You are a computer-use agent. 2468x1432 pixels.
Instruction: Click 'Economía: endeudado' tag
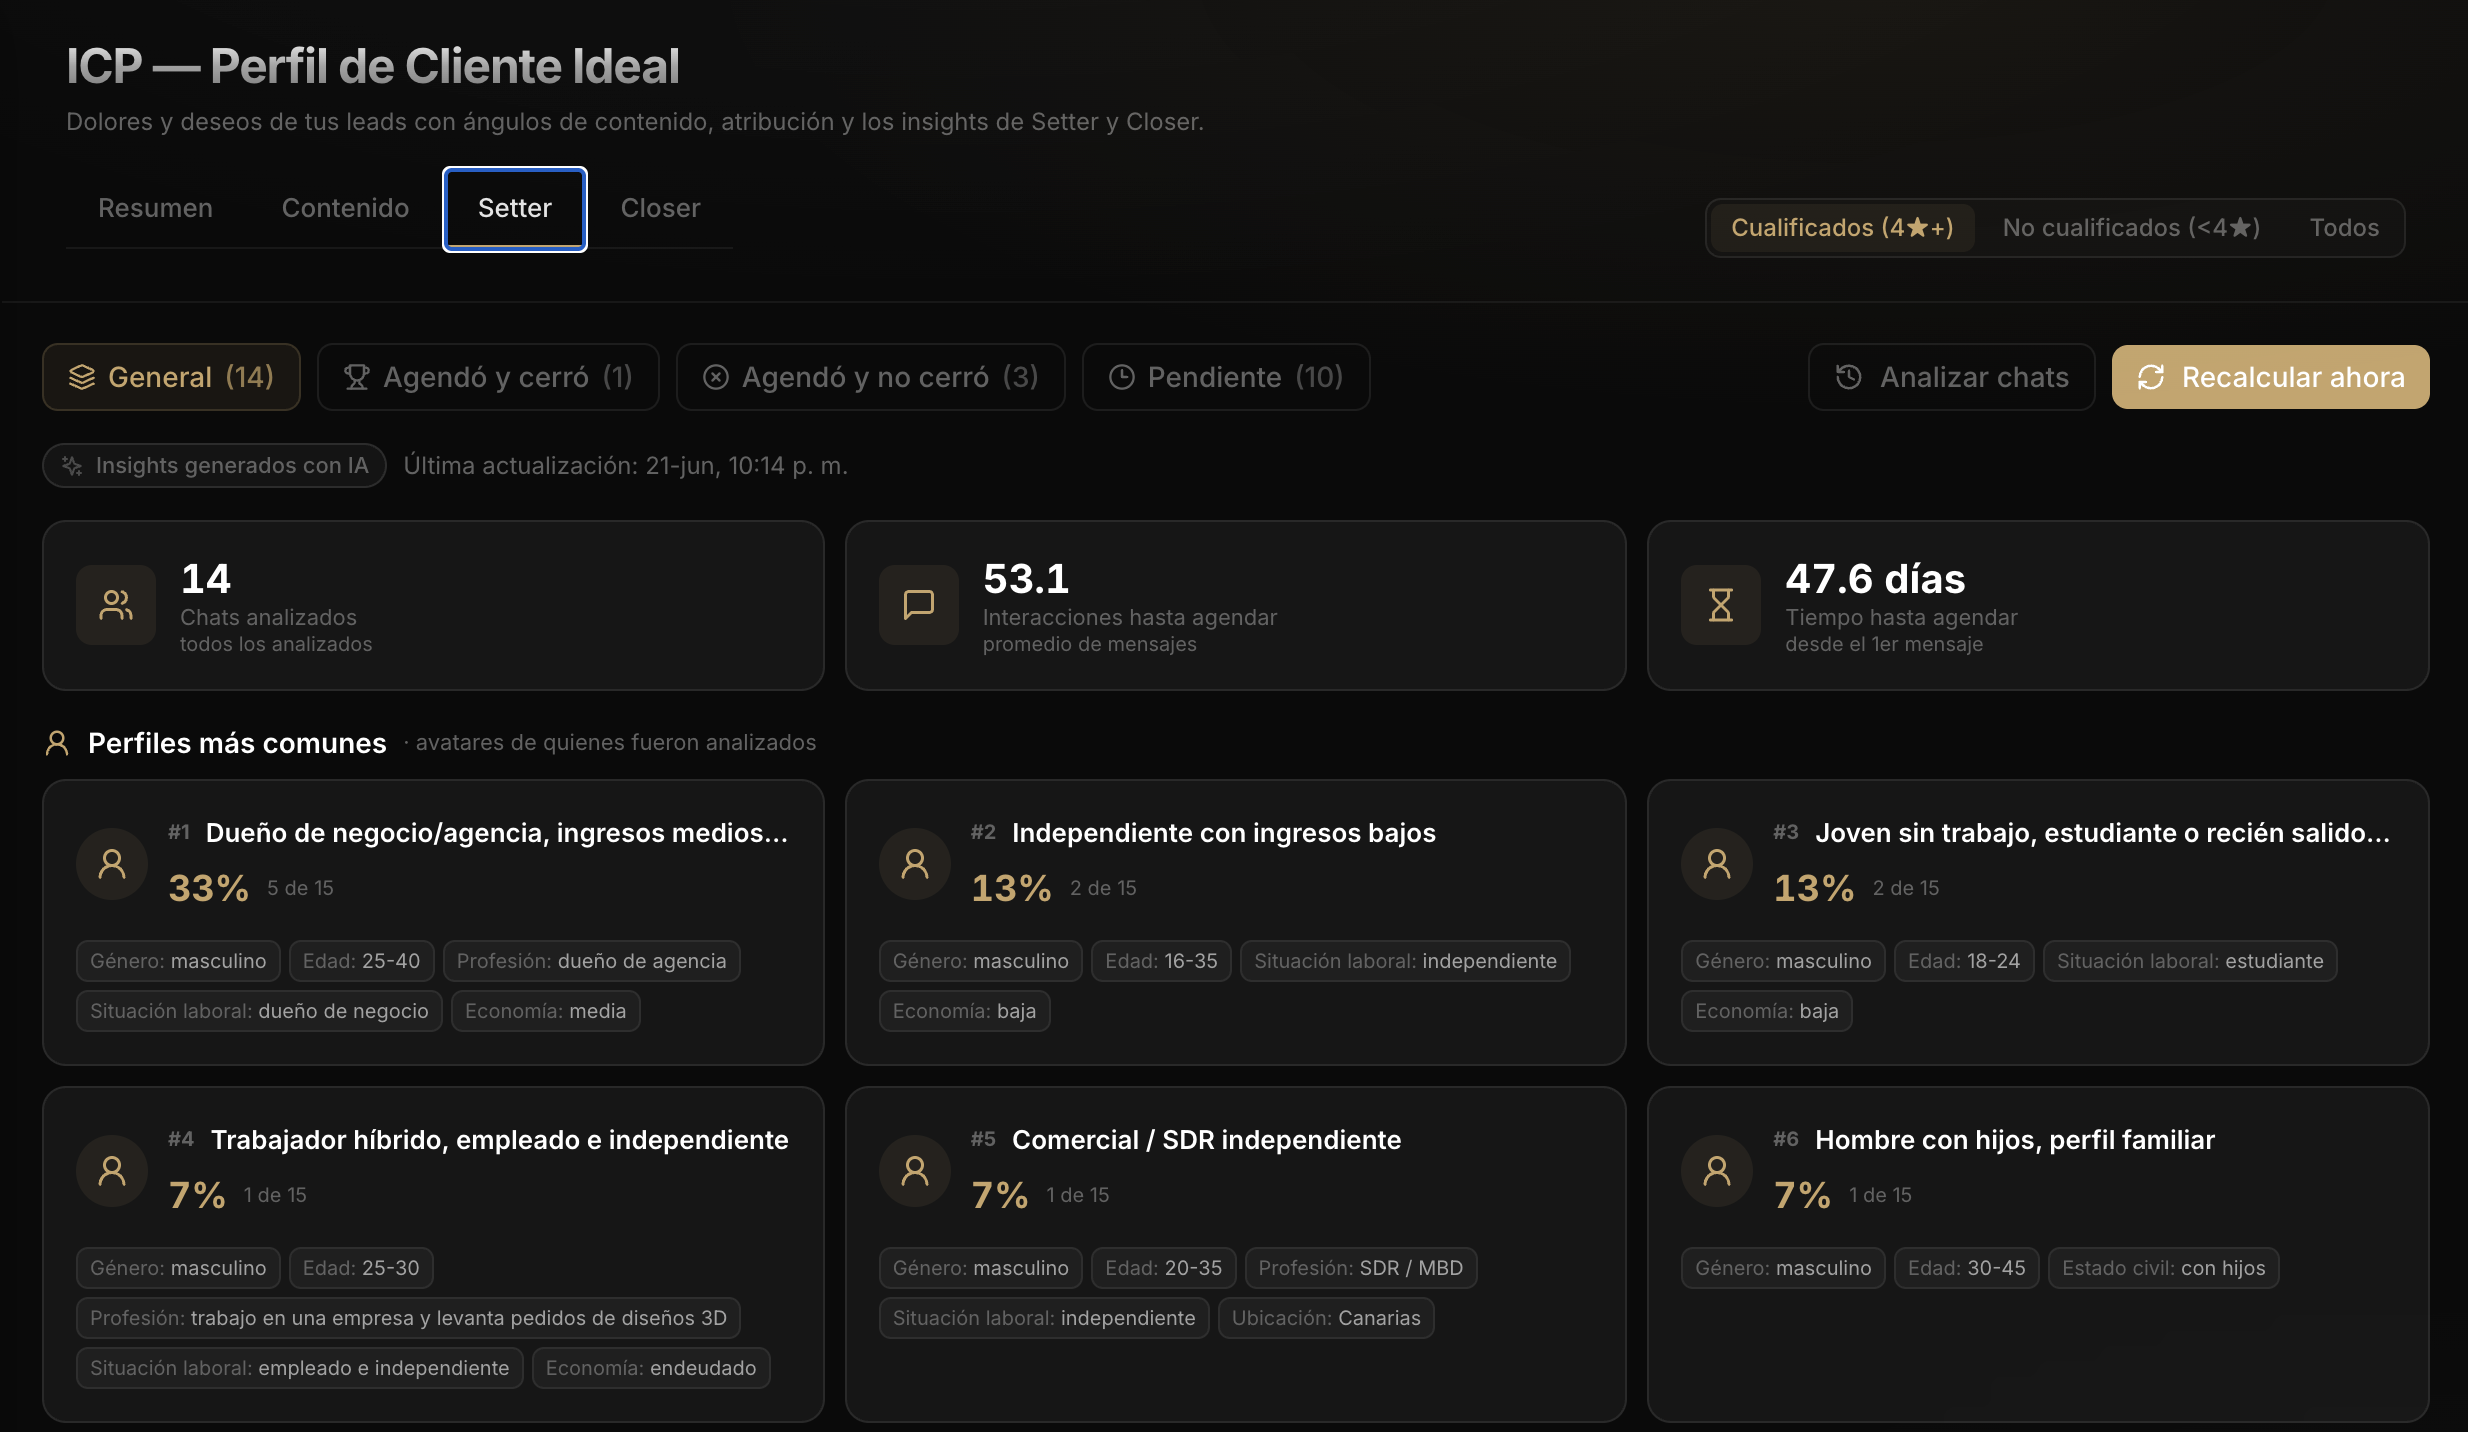[x=651, y=1368]
